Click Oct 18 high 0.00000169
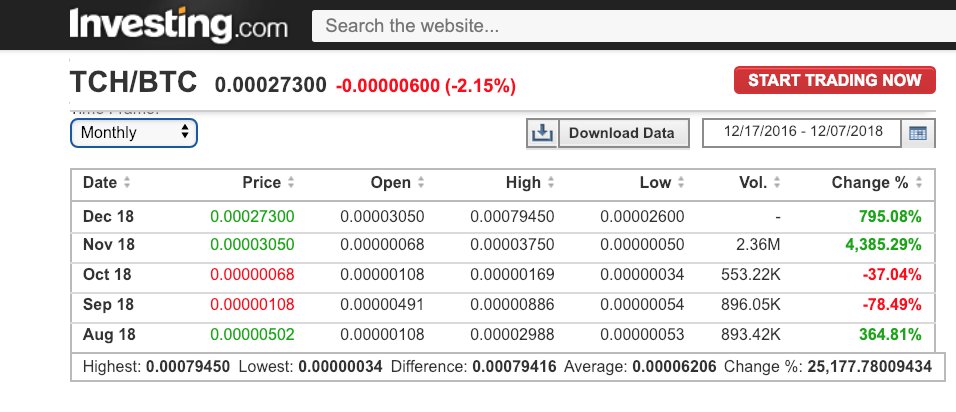Viewport: 956px width, 412px height. [x=512, y=275]
